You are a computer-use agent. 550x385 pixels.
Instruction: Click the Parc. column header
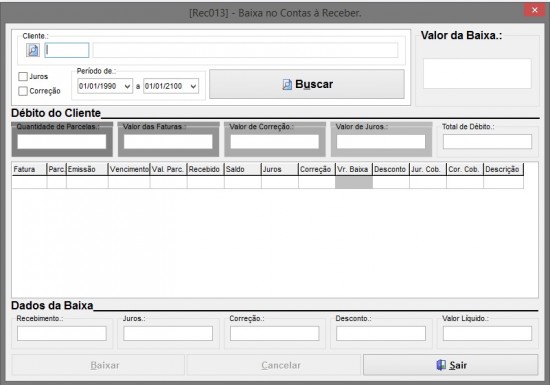coord(56,169)
